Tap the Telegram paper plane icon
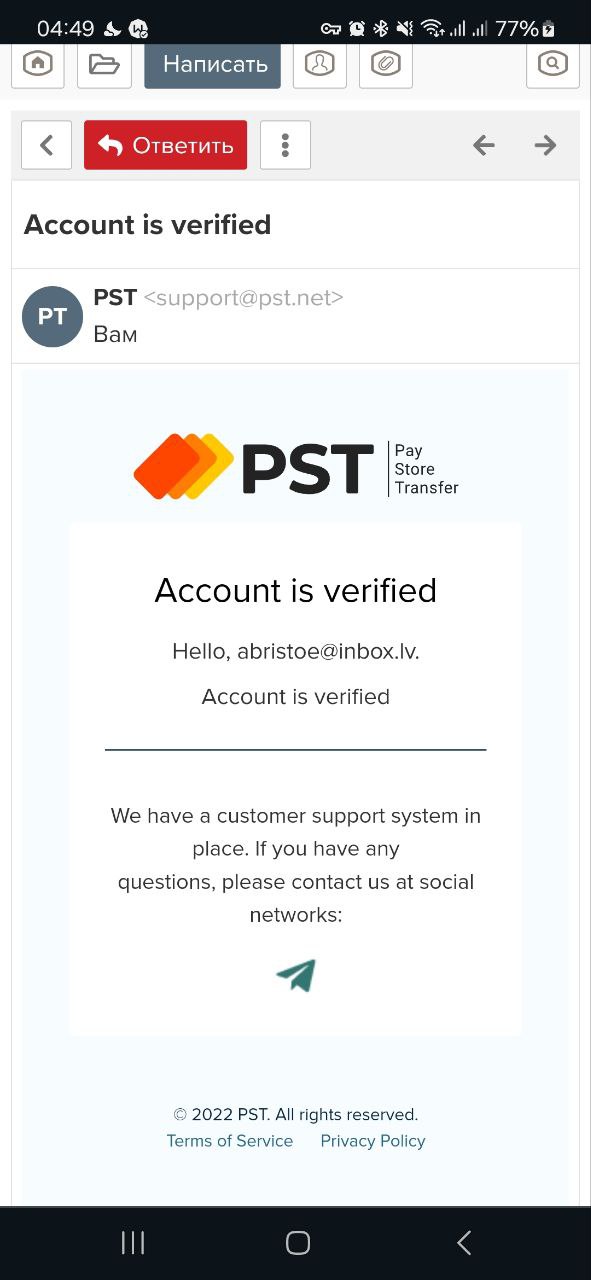The width and height of the screenshot is (591, 1280). coord(296,975)
